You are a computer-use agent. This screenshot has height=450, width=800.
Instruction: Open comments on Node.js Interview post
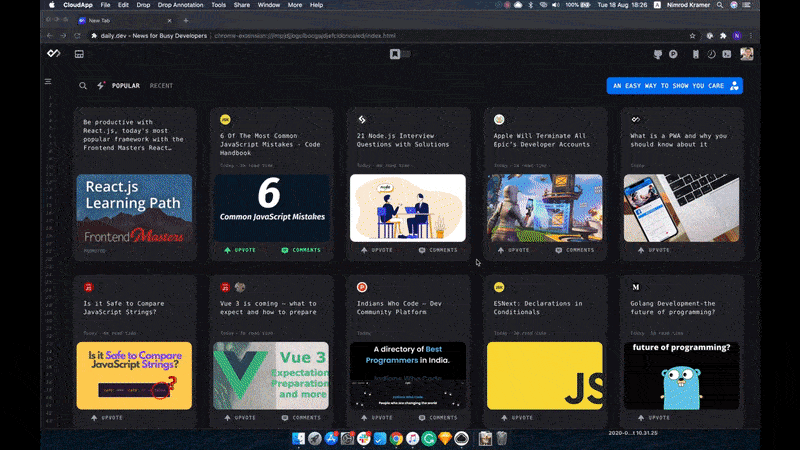(438, 250)
